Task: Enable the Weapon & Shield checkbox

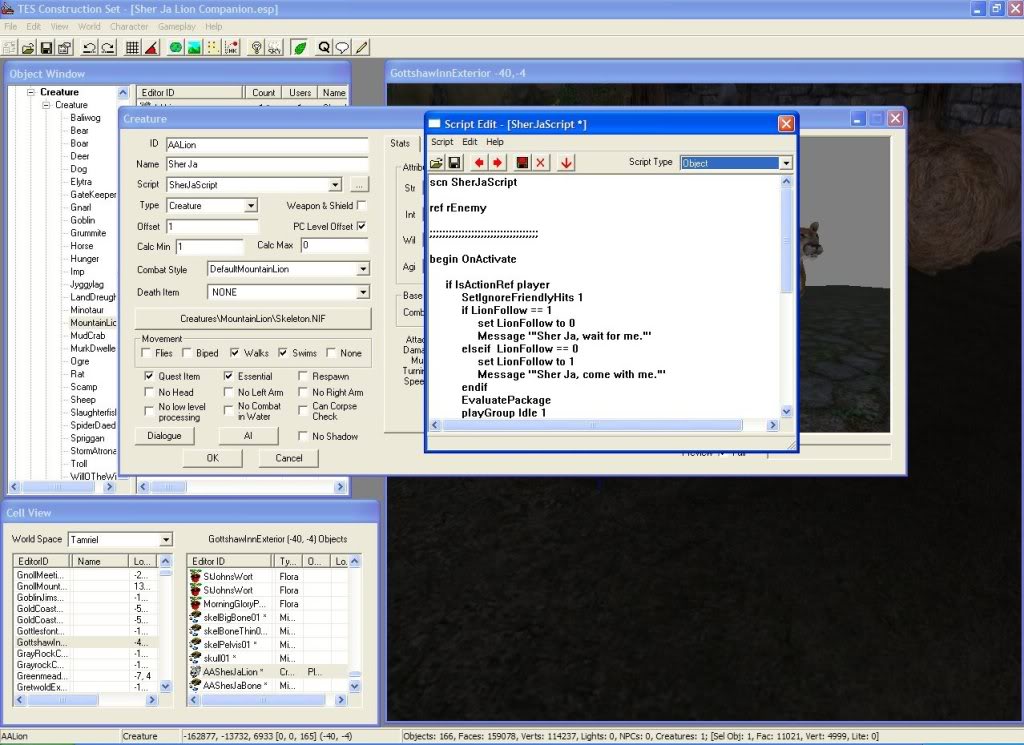Action: point(362,205)
